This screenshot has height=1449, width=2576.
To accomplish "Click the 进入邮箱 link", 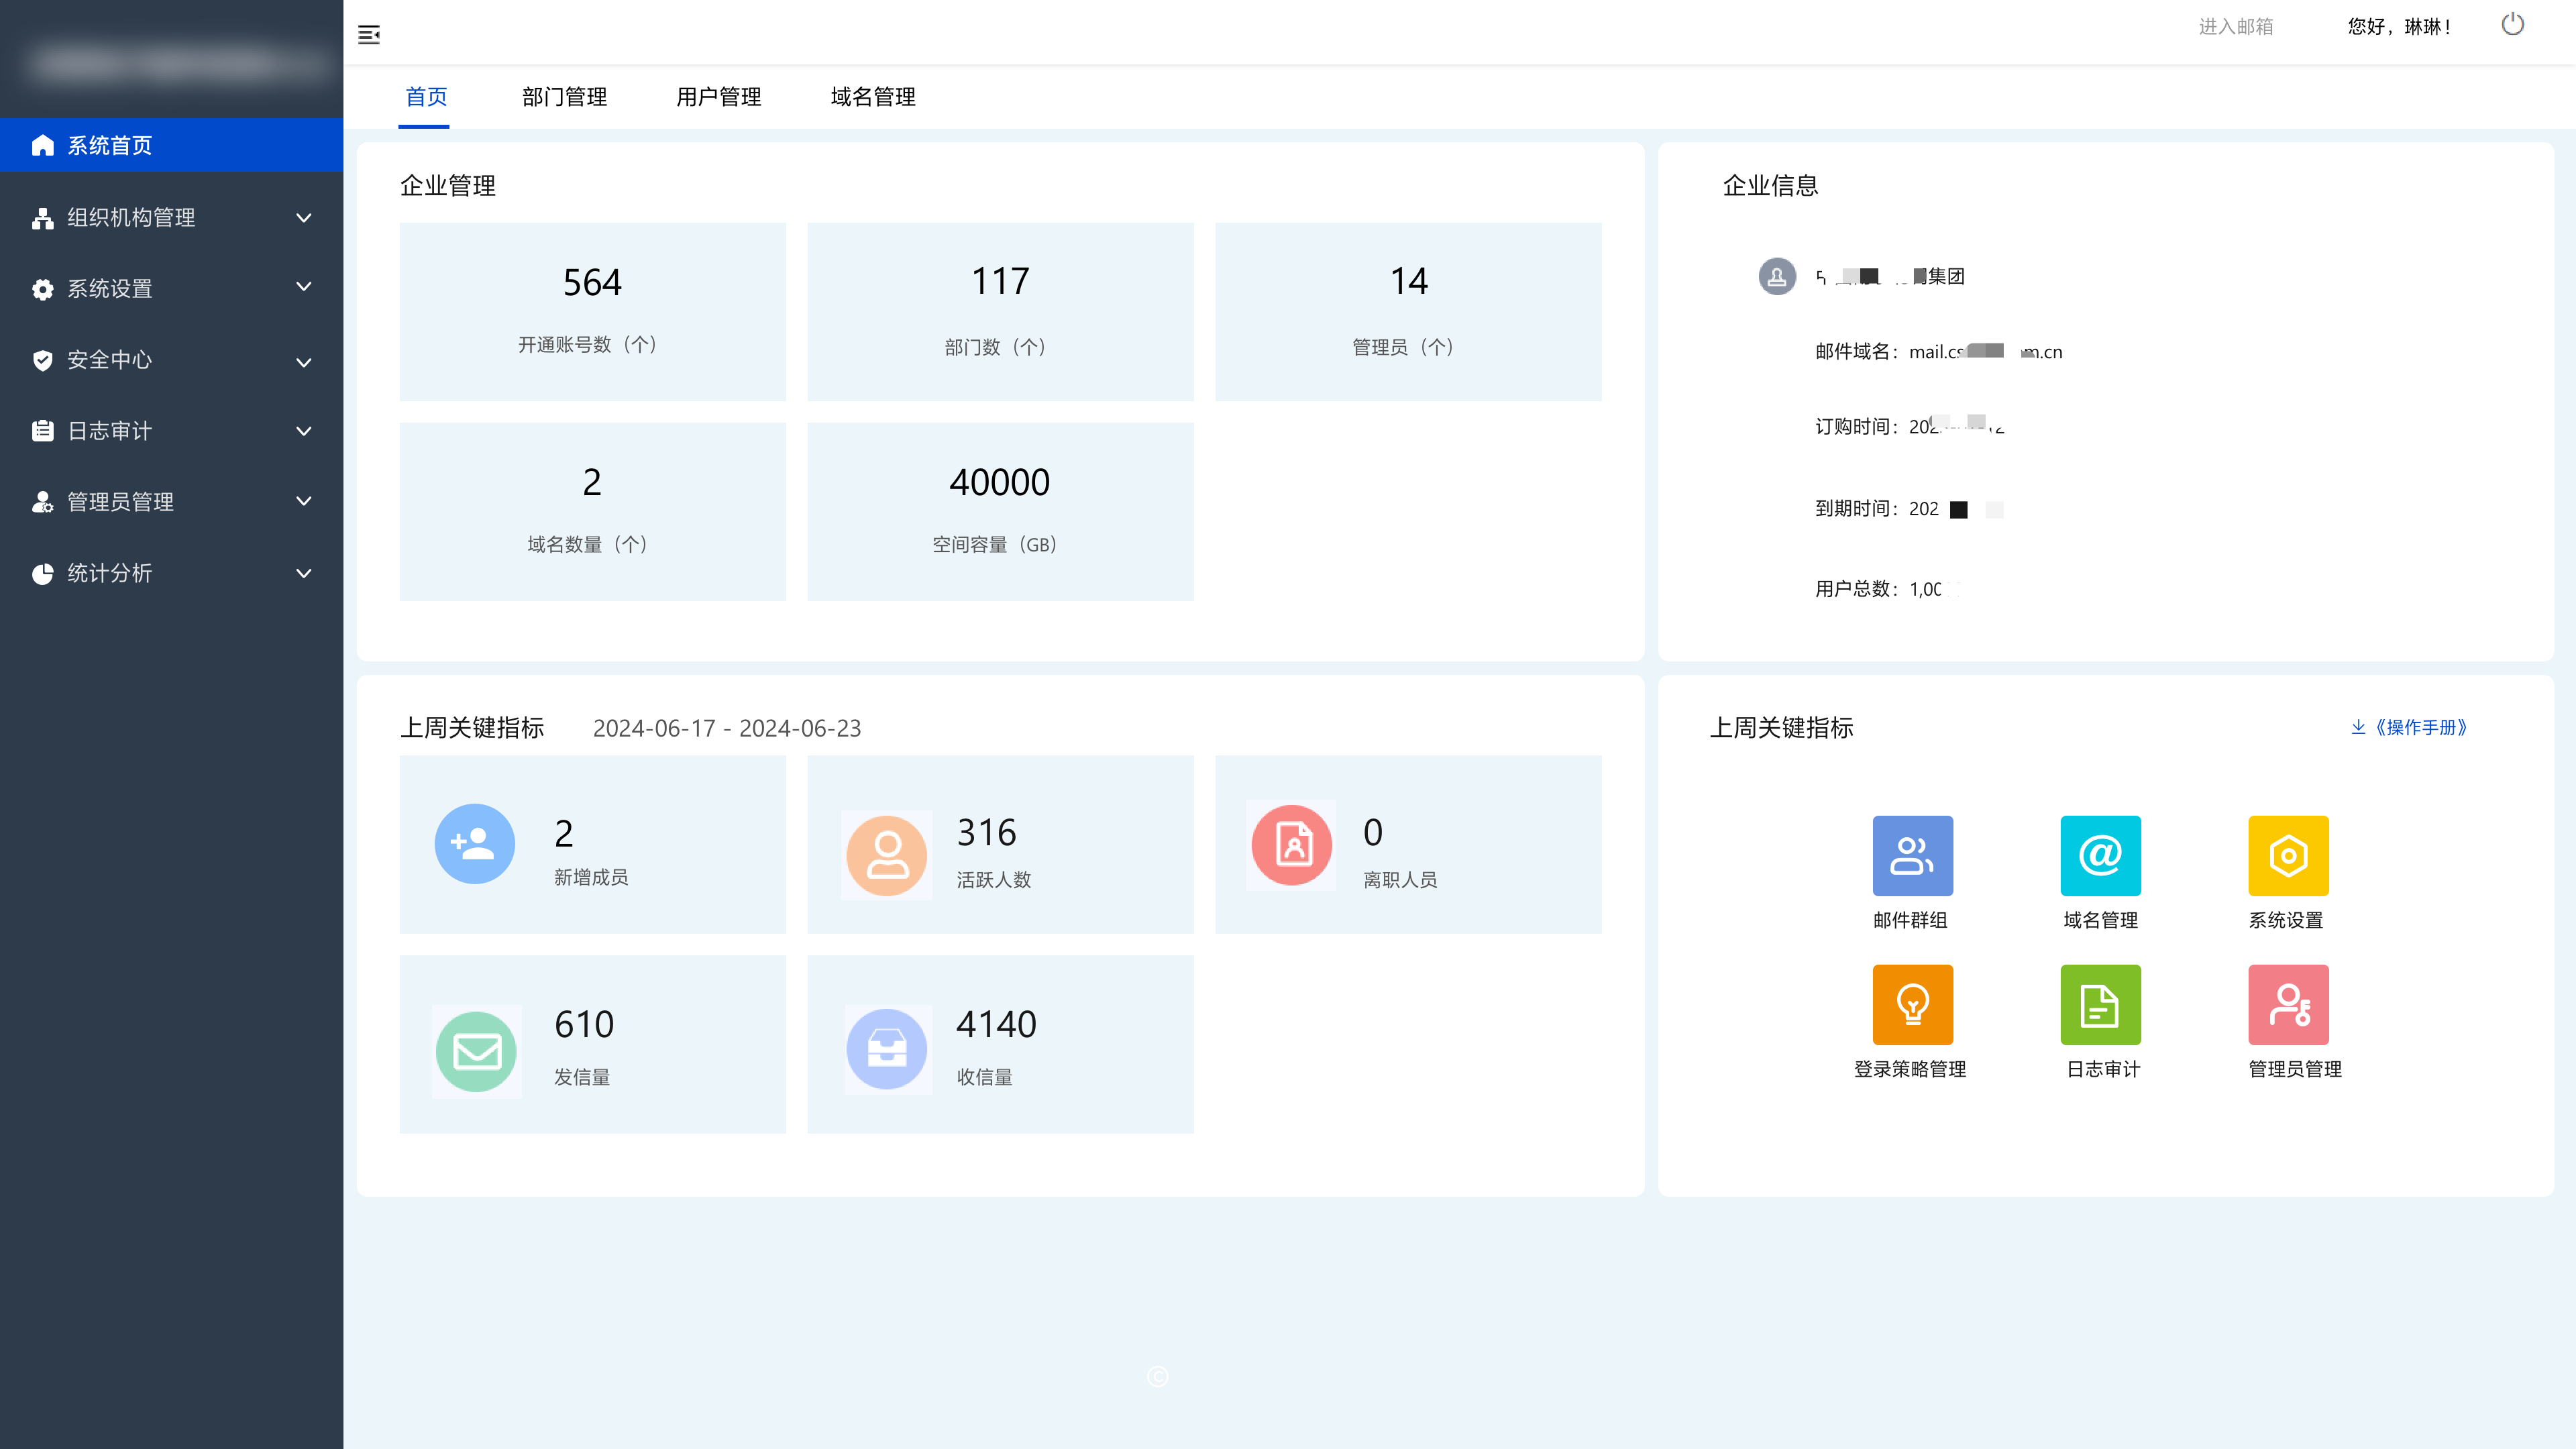I will (x=2235, y=27).
